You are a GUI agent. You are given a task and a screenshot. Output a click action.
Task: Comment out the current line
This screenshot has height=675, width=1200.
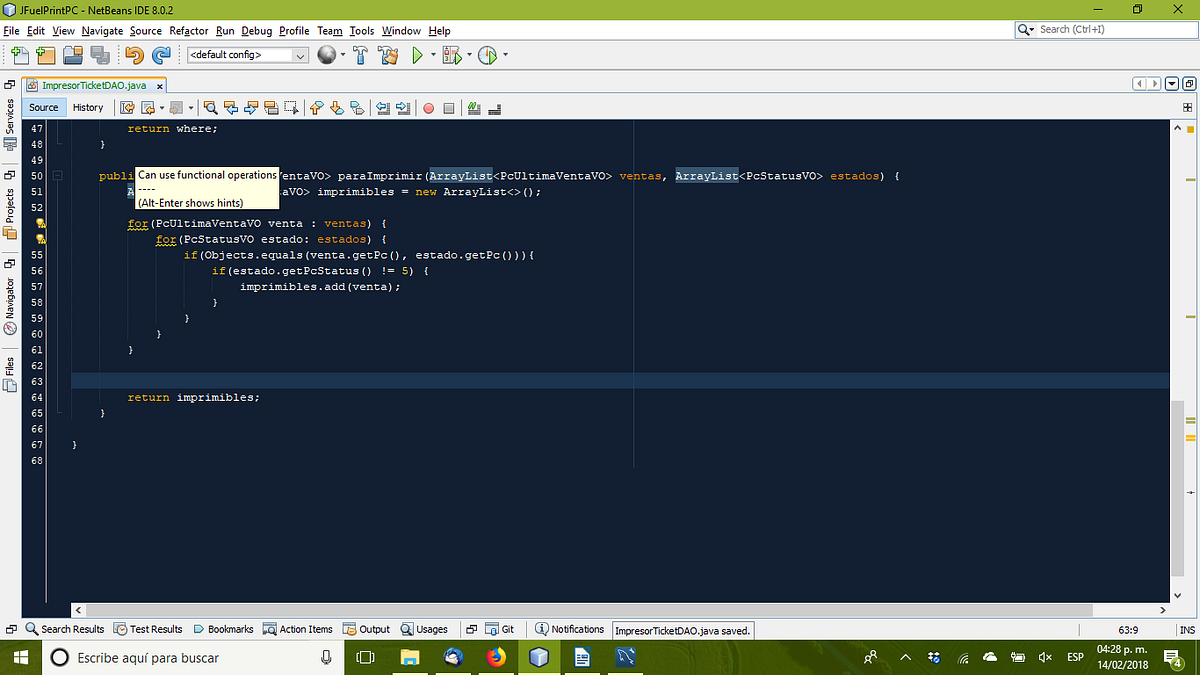coord(473,108)
